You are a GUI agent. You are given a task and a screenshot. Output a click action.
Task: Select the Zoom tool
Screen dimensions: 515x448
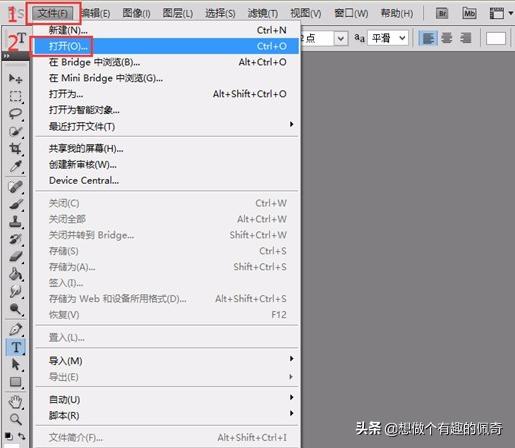point(15,419)
